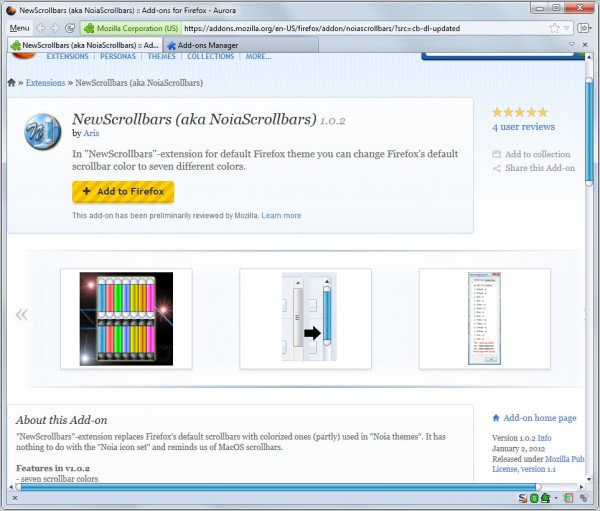
Task: Click the "January 2, 2012" release date
Action: click(x=518, y=449)
